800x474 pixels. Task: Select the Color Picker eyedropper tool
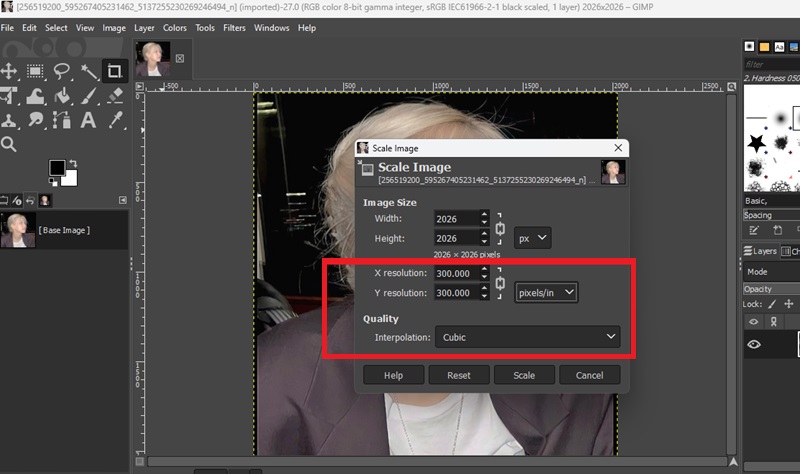point(115,120)
